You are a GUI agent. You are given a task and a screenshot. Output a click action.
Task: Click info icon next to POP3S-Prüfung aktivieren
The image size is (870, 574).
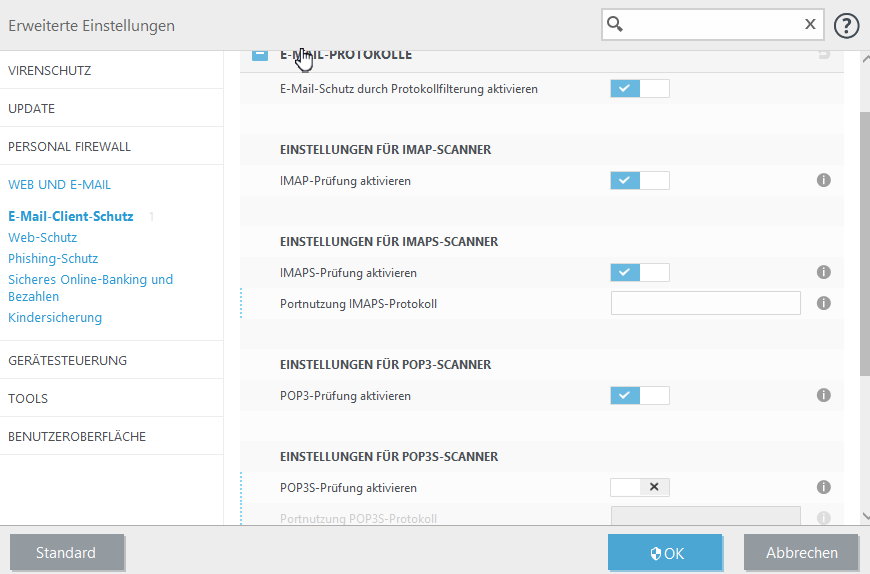click(824, 488)
